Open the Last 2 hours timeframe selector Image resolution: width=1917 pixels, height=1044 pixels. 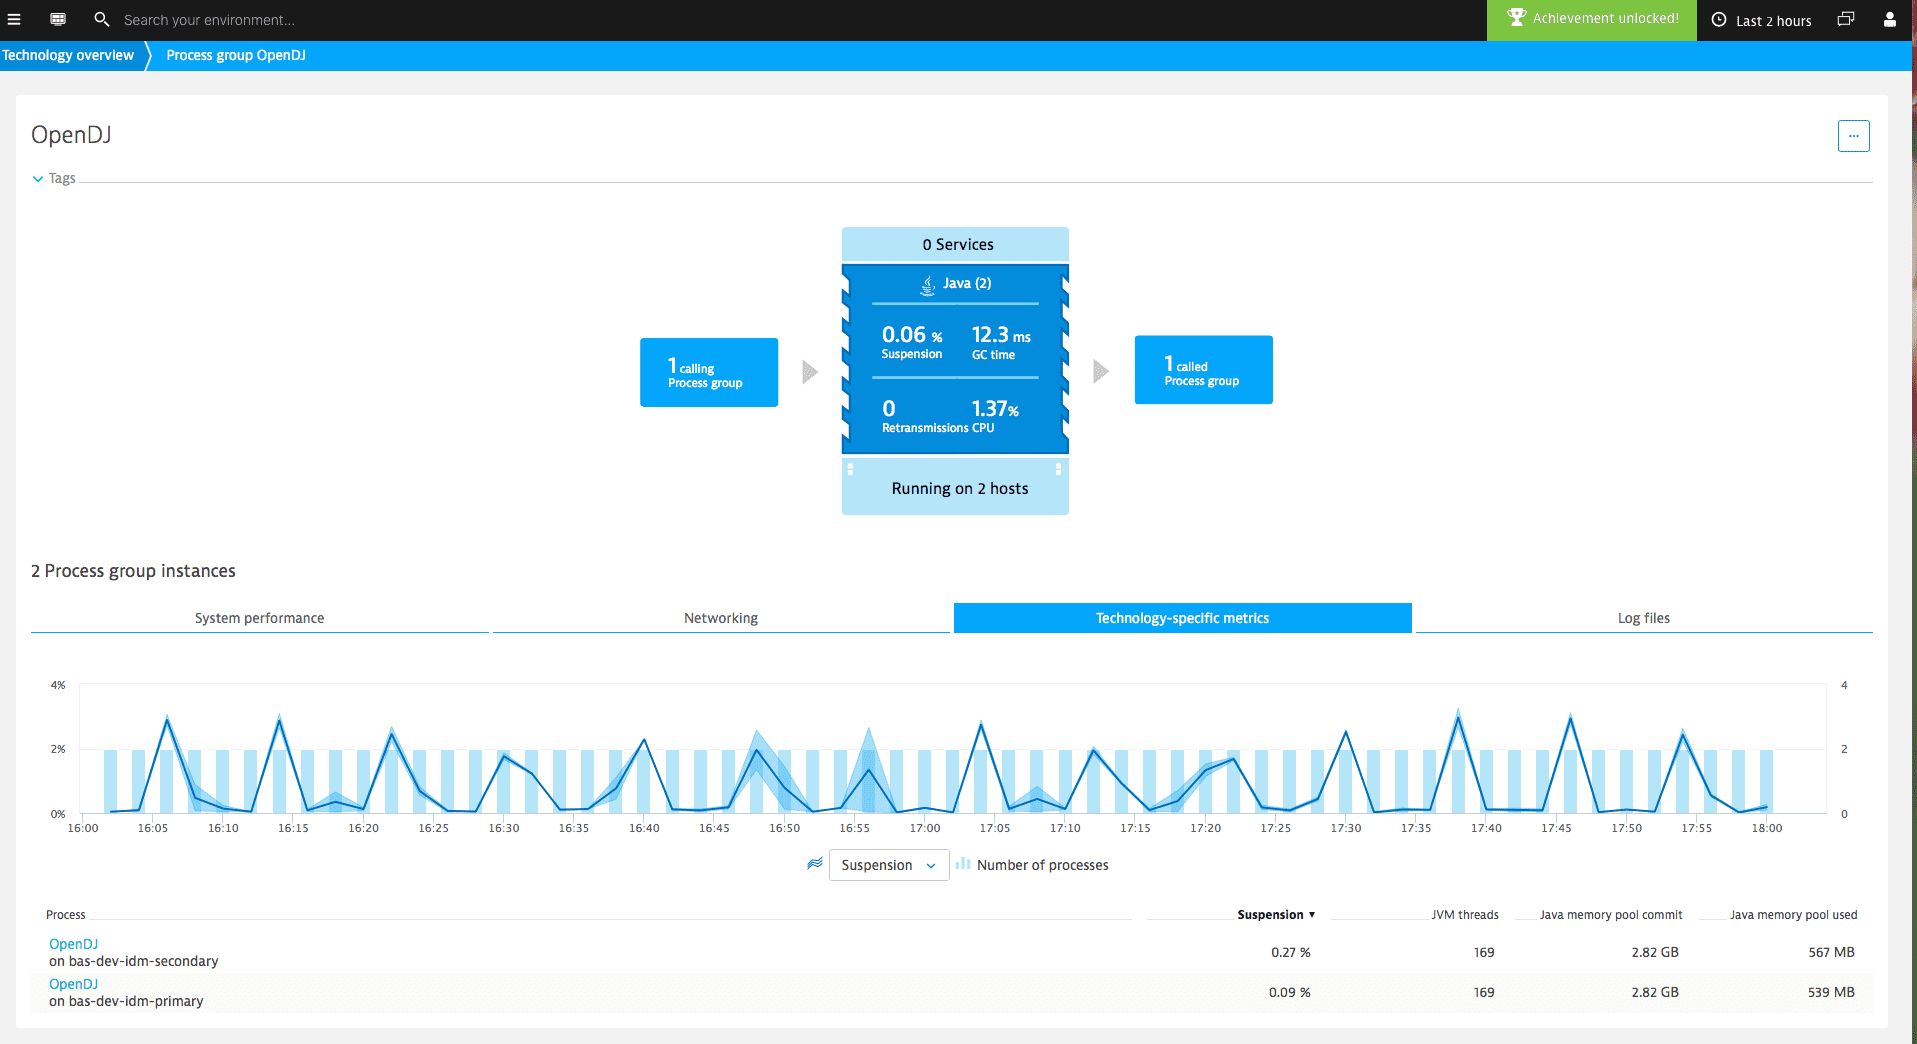(1761, 20)
